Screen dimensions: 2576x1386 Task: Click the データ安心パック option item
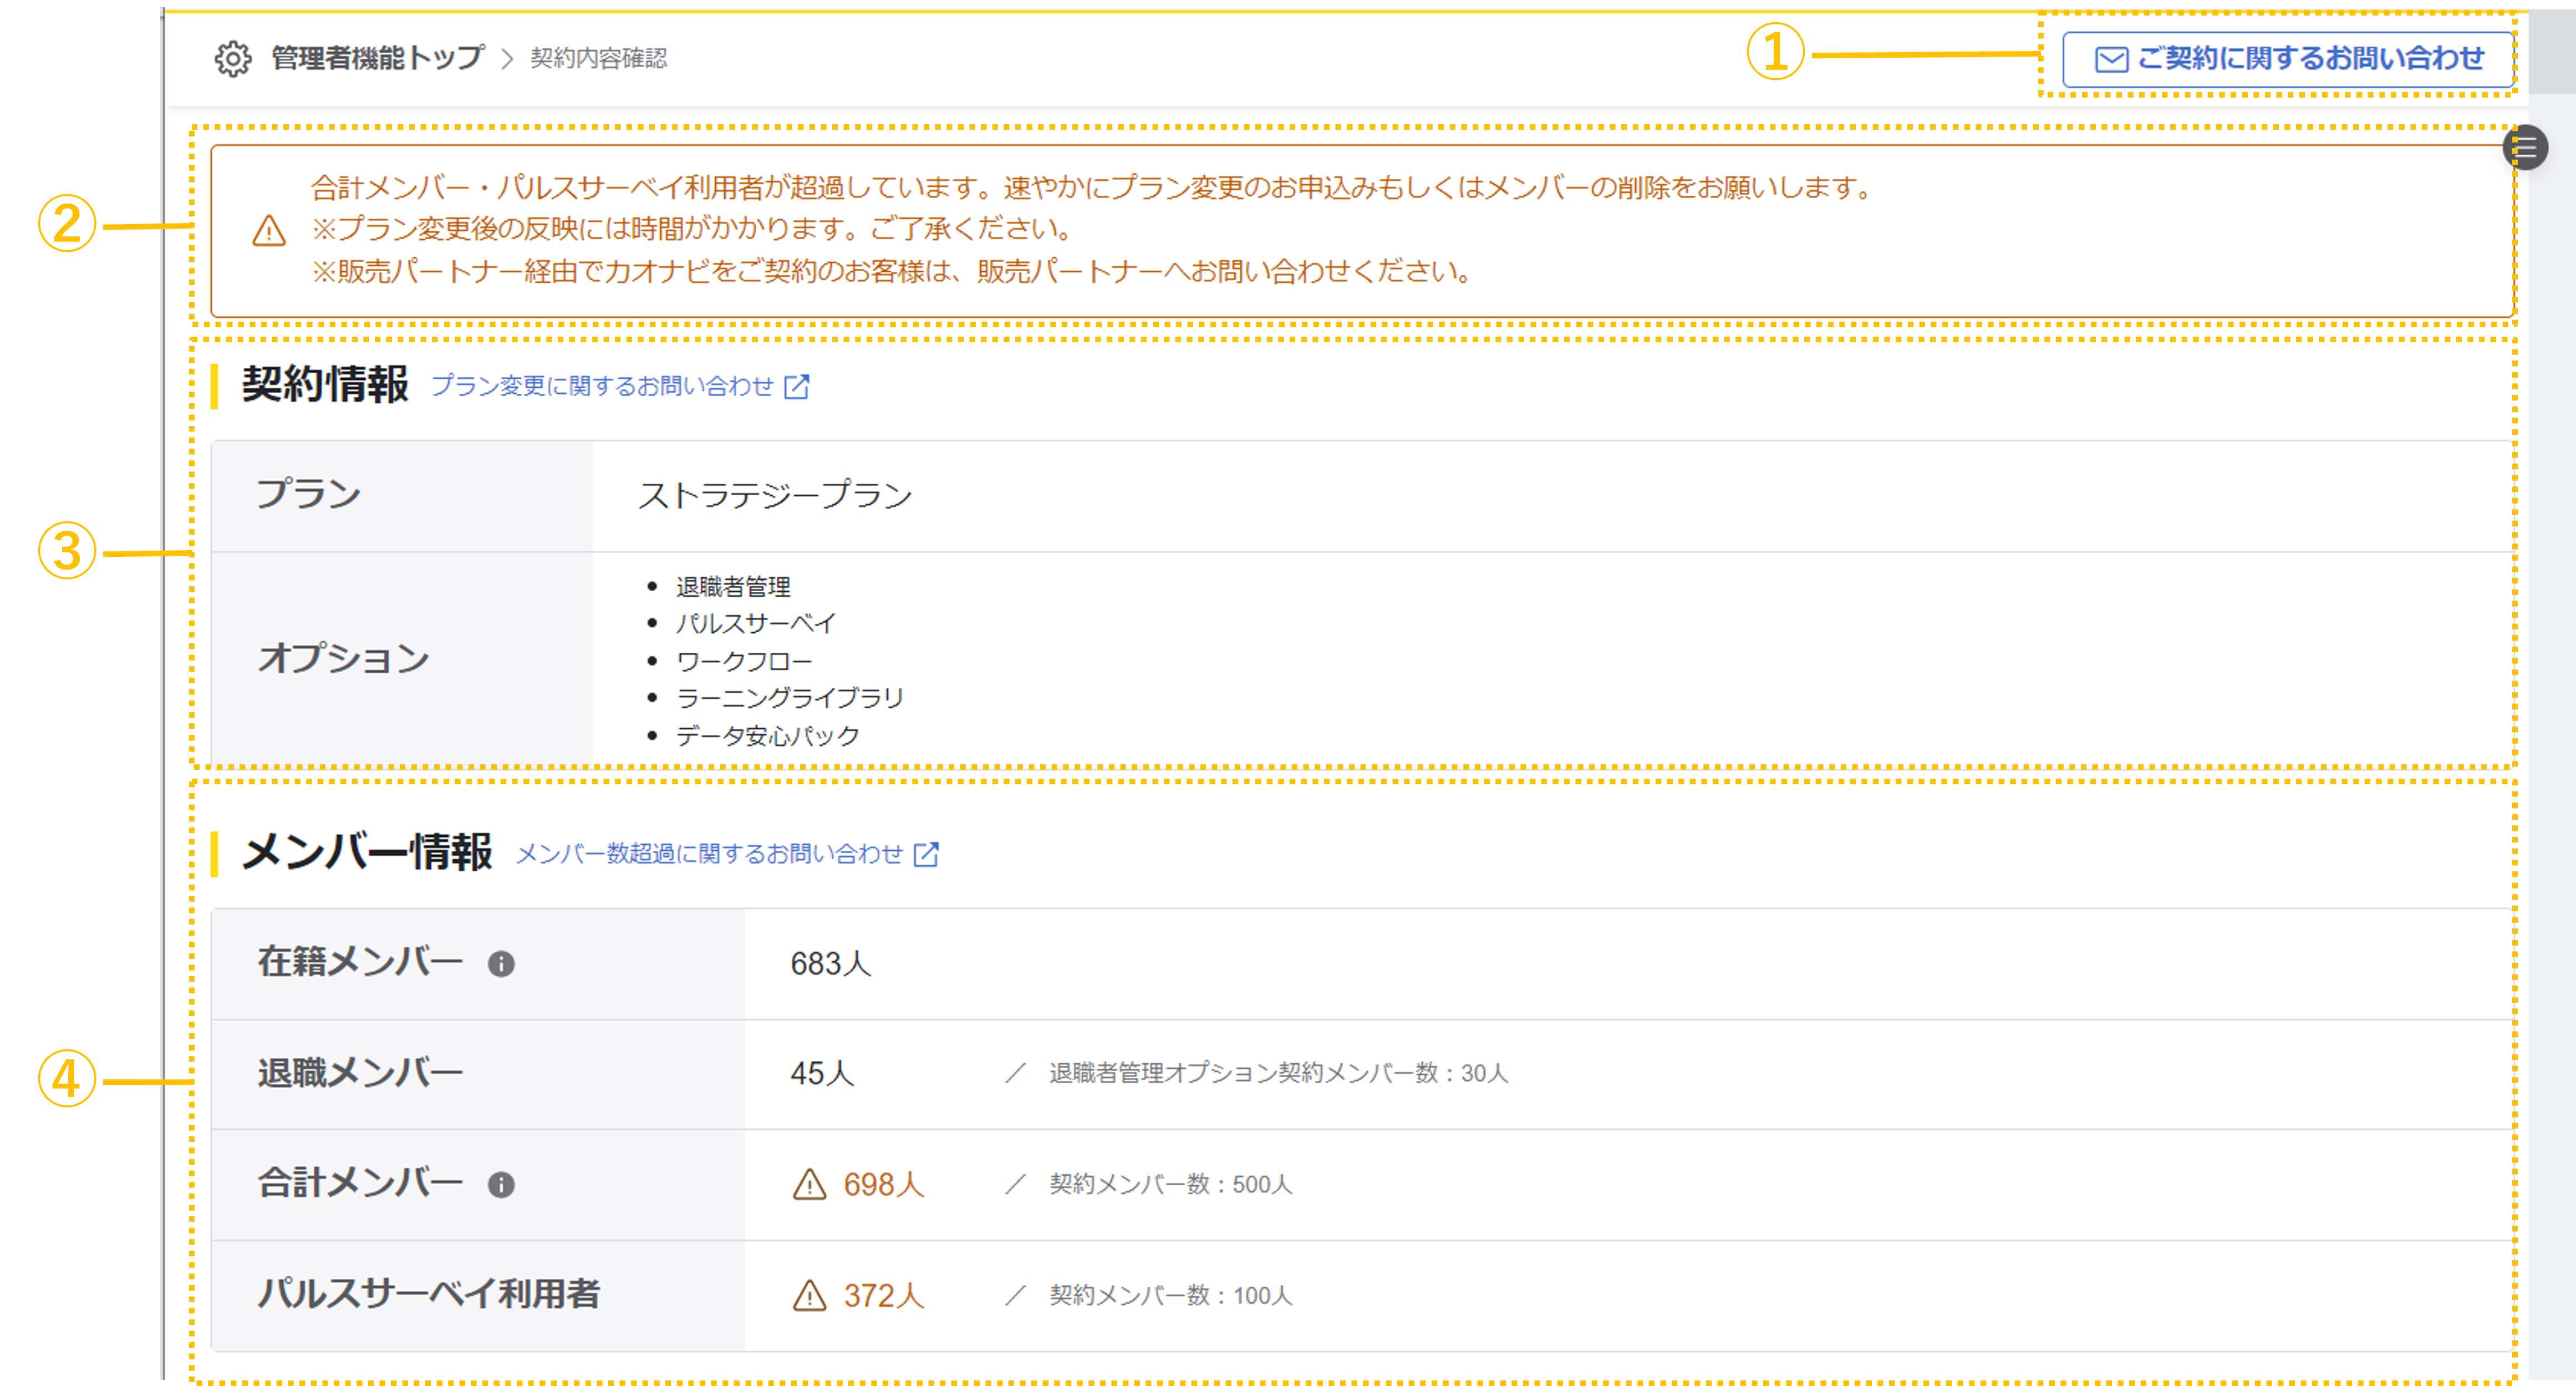tap(768, 736)
